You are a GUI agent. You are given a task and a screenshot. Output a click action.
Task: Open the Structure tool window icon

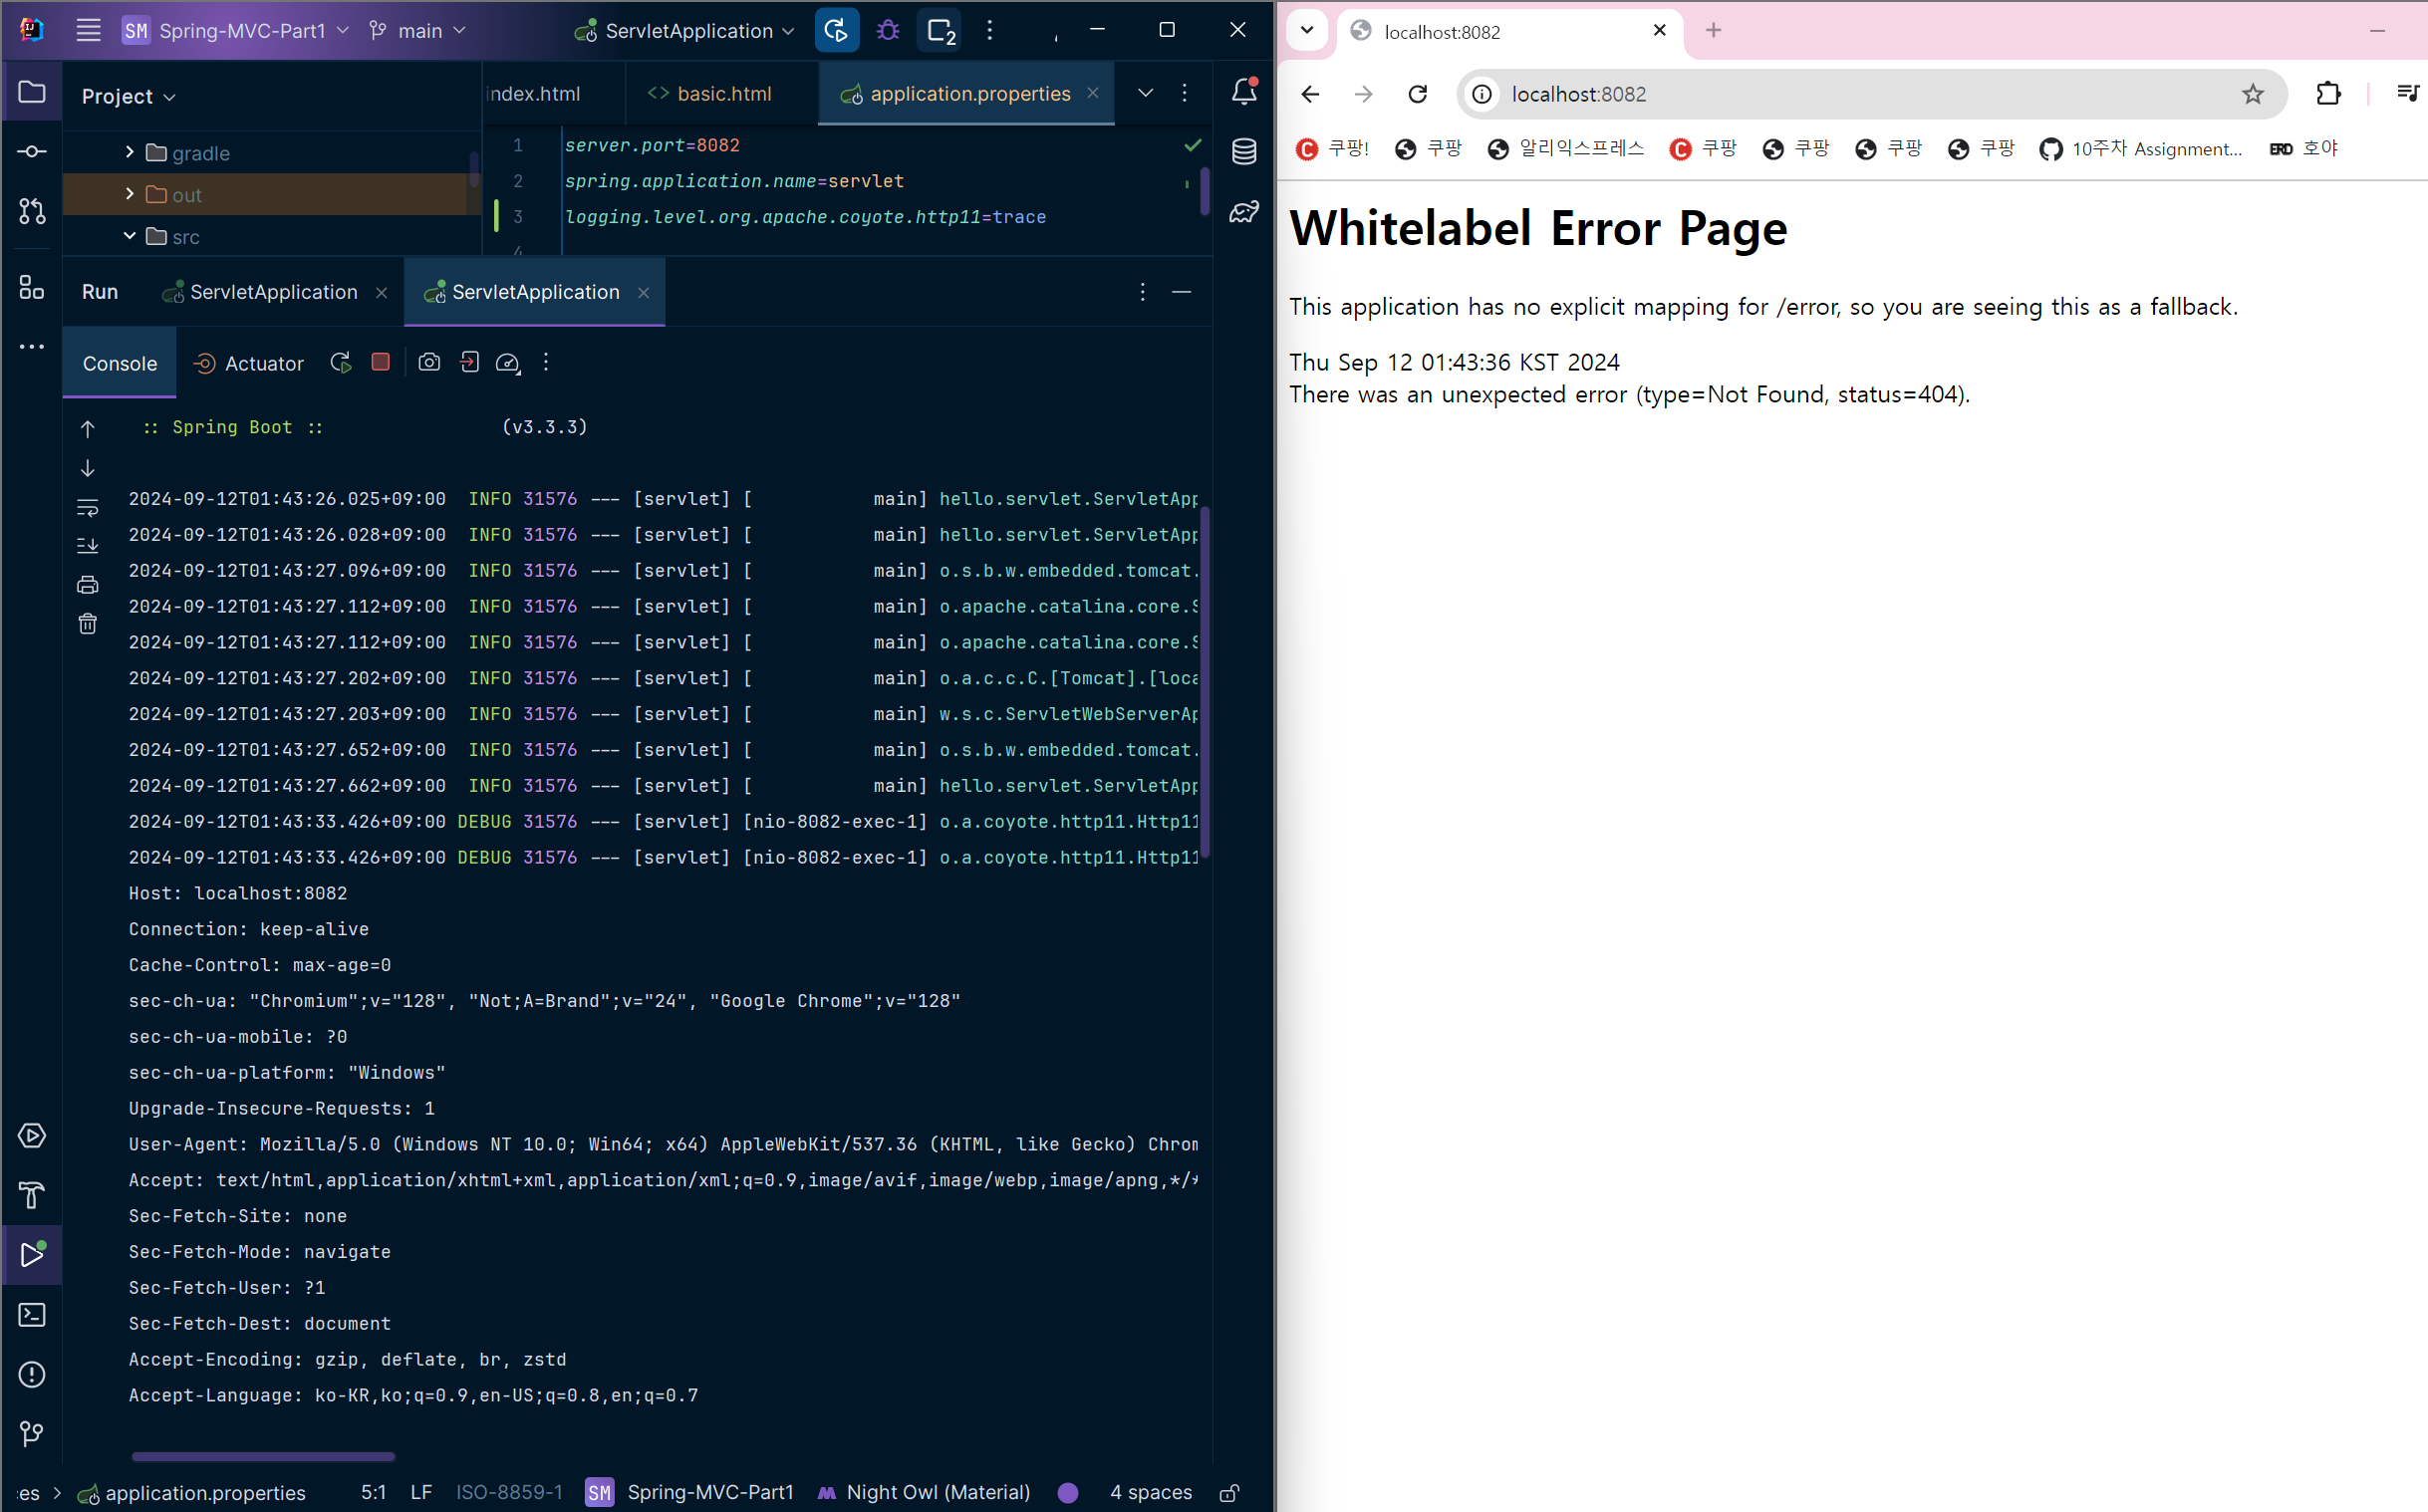[x=32, y=288]
